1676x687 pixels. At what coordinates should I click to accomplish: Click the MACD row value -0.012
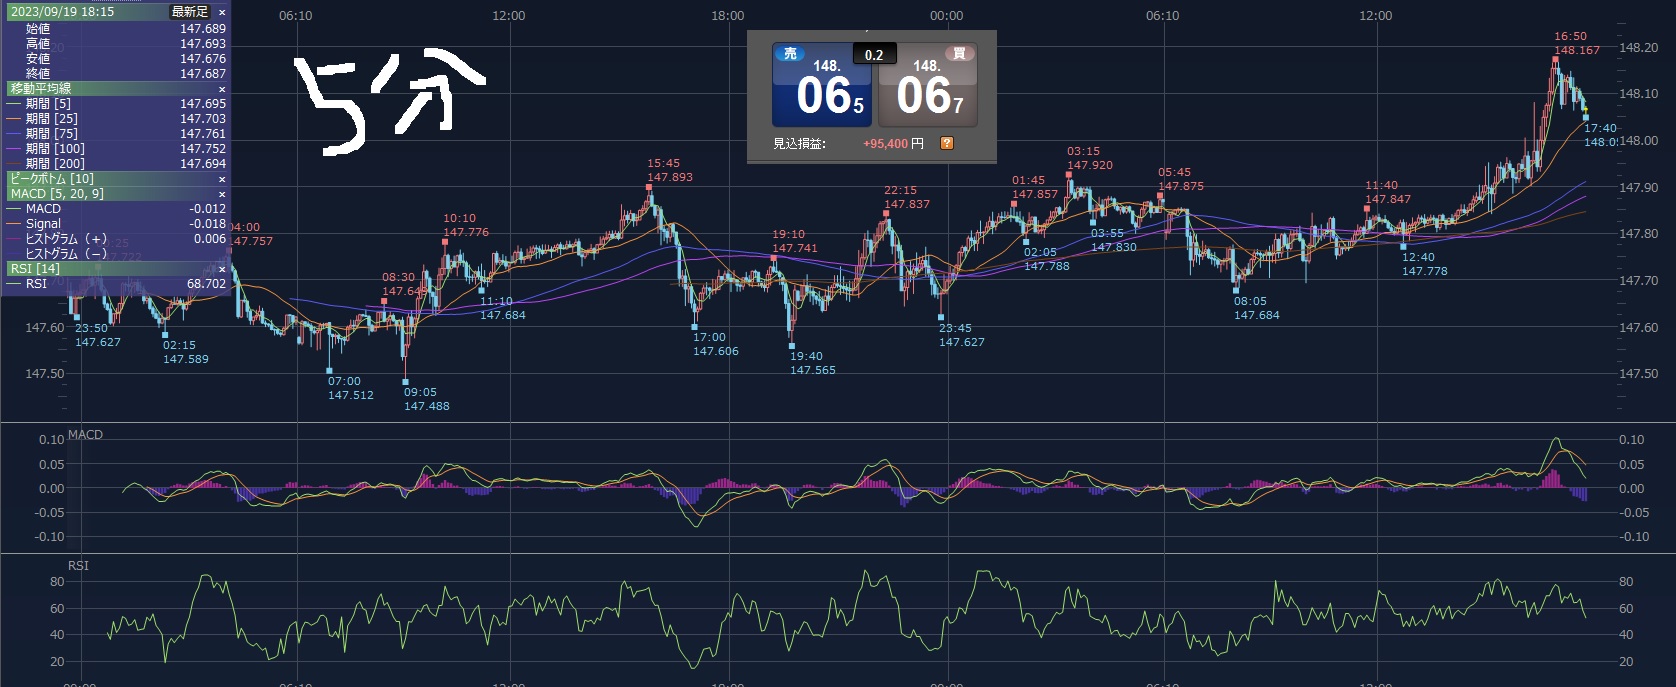click(208, 209)
